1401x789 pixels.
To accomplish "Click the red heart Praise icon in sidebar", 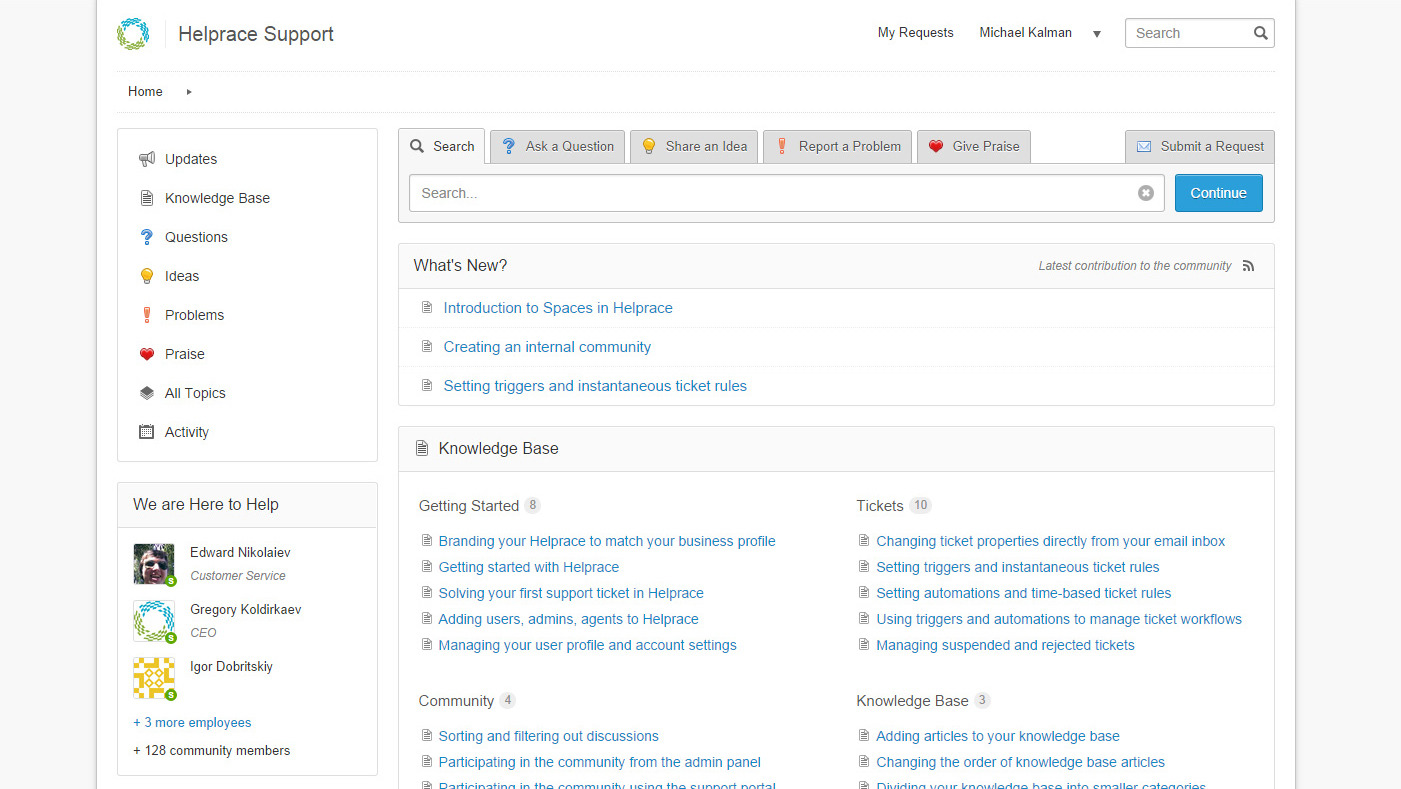I will [x=147, y=354].
